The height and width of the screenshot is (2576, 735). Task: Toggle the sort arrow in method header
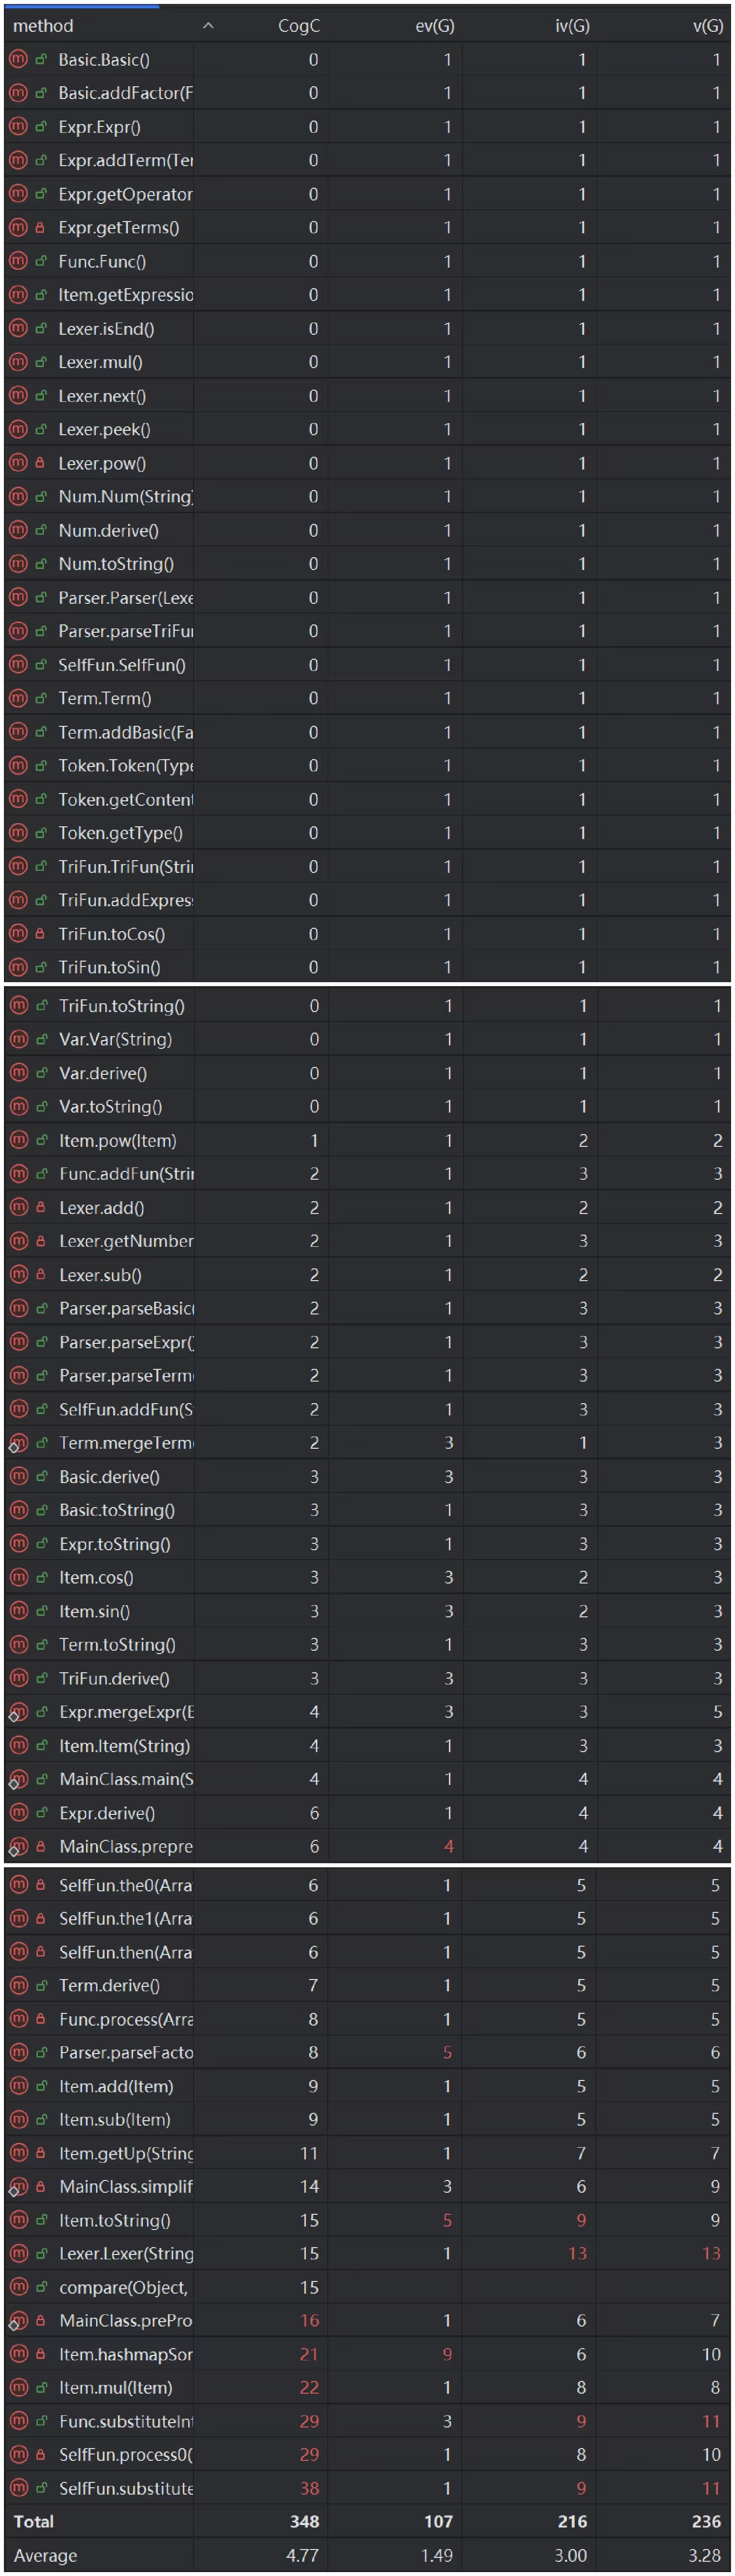208,26
